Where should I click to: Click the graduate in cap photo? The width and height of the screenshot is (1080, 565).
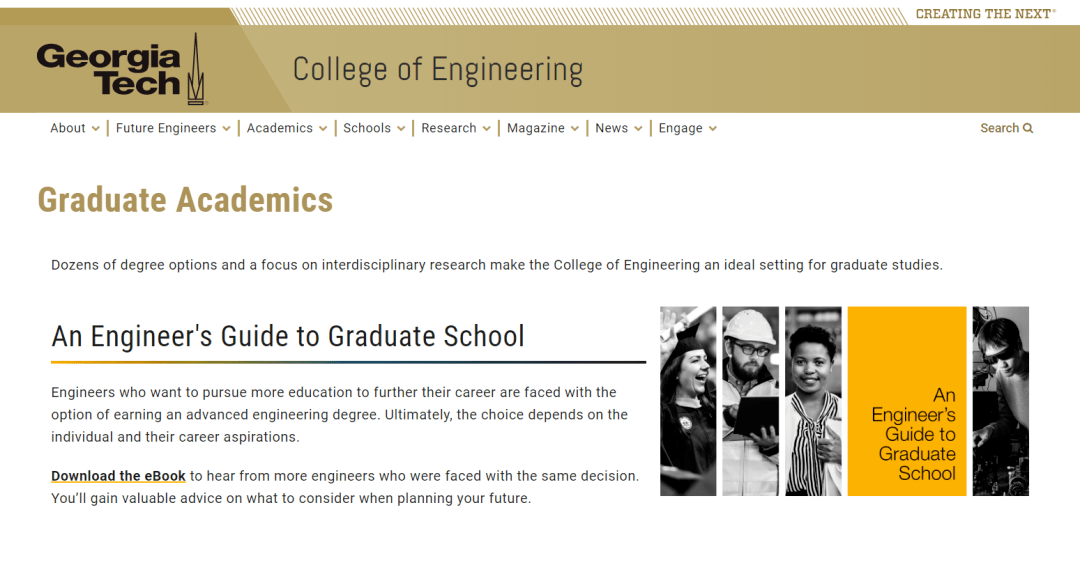[x=687, y=401]
